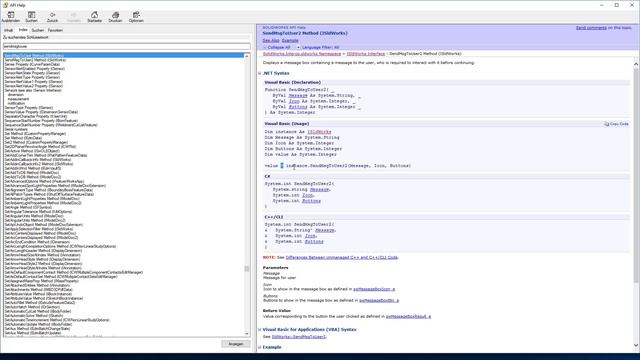640x360 pixels.
Task: Open the swMessageBoxBtn_e link
Action: coord(379,300)
